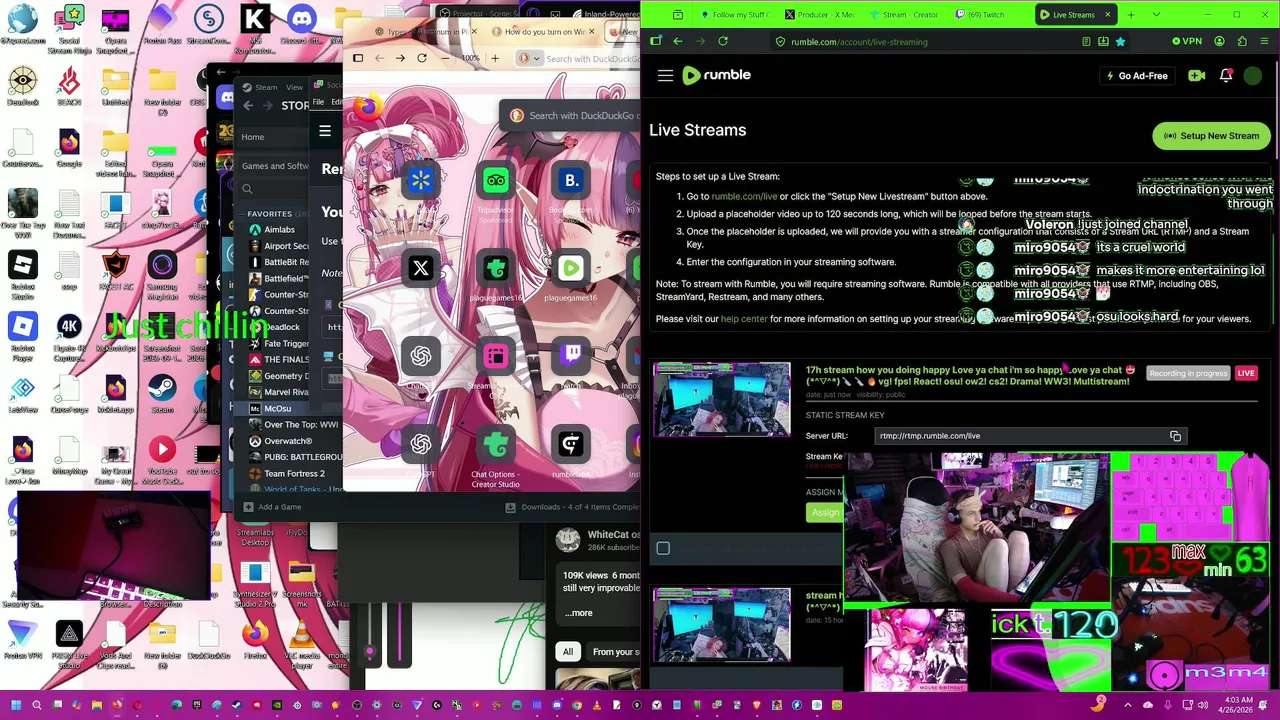Select Aimlabs in Steam favorites
This screenshot has height=720, width=1280.
coord(279,229)
